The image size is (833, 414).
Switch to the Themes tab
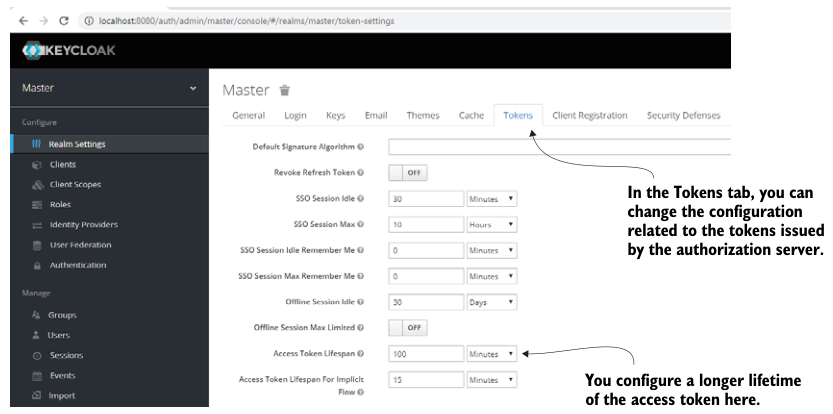423,115
